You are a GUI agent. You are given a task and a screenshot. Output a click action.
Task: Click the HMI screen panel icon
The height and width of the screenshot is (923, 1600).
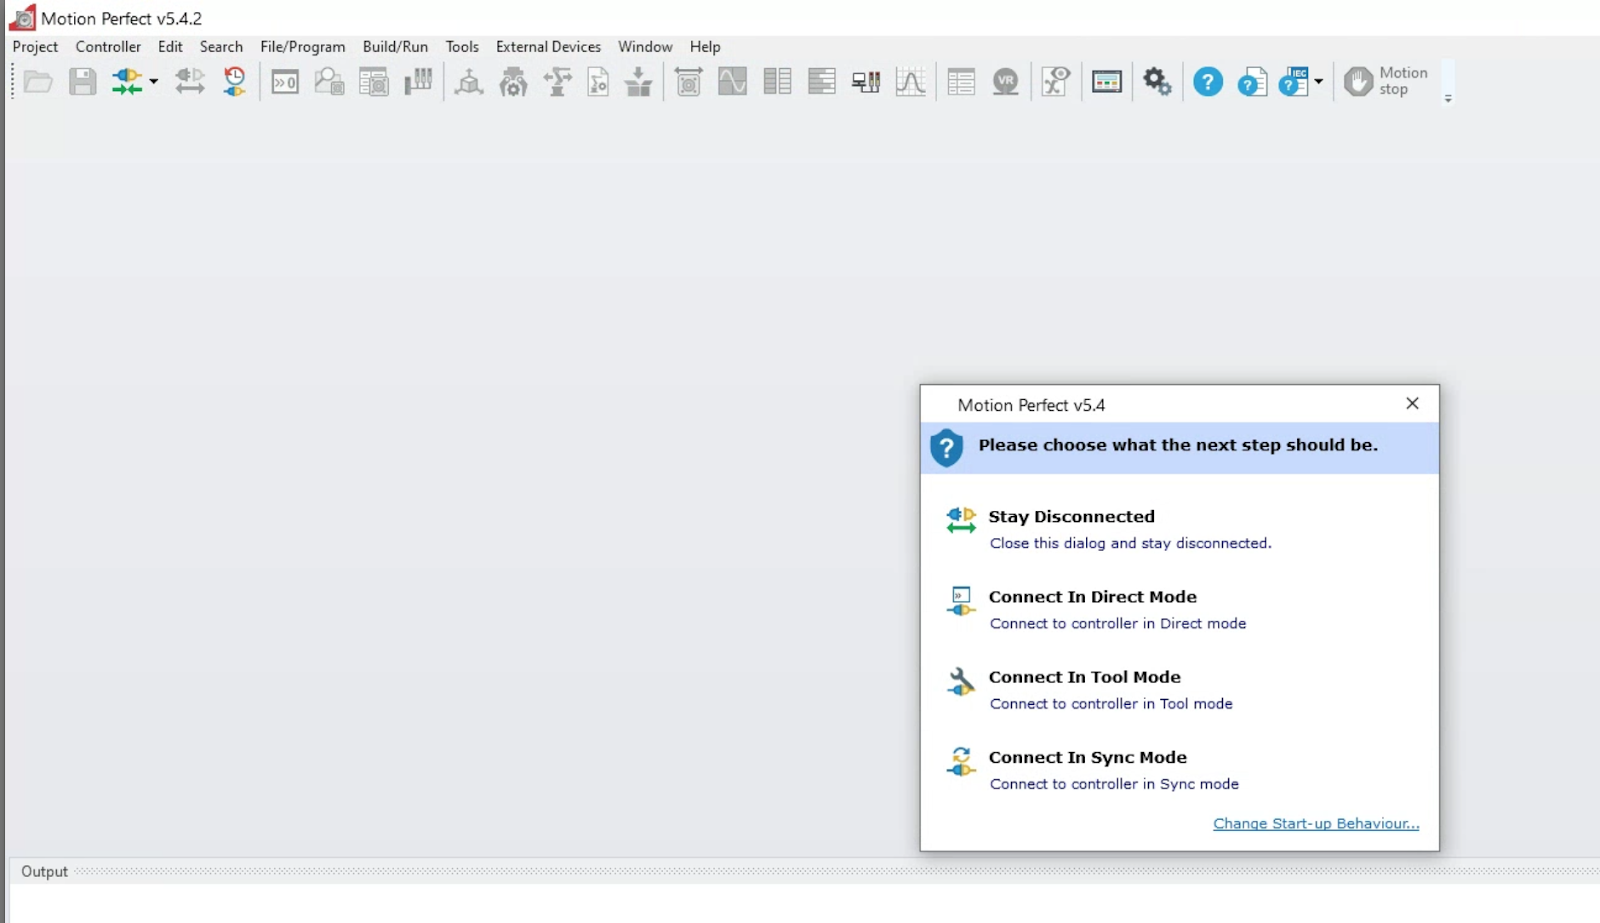pos(1107,82)
